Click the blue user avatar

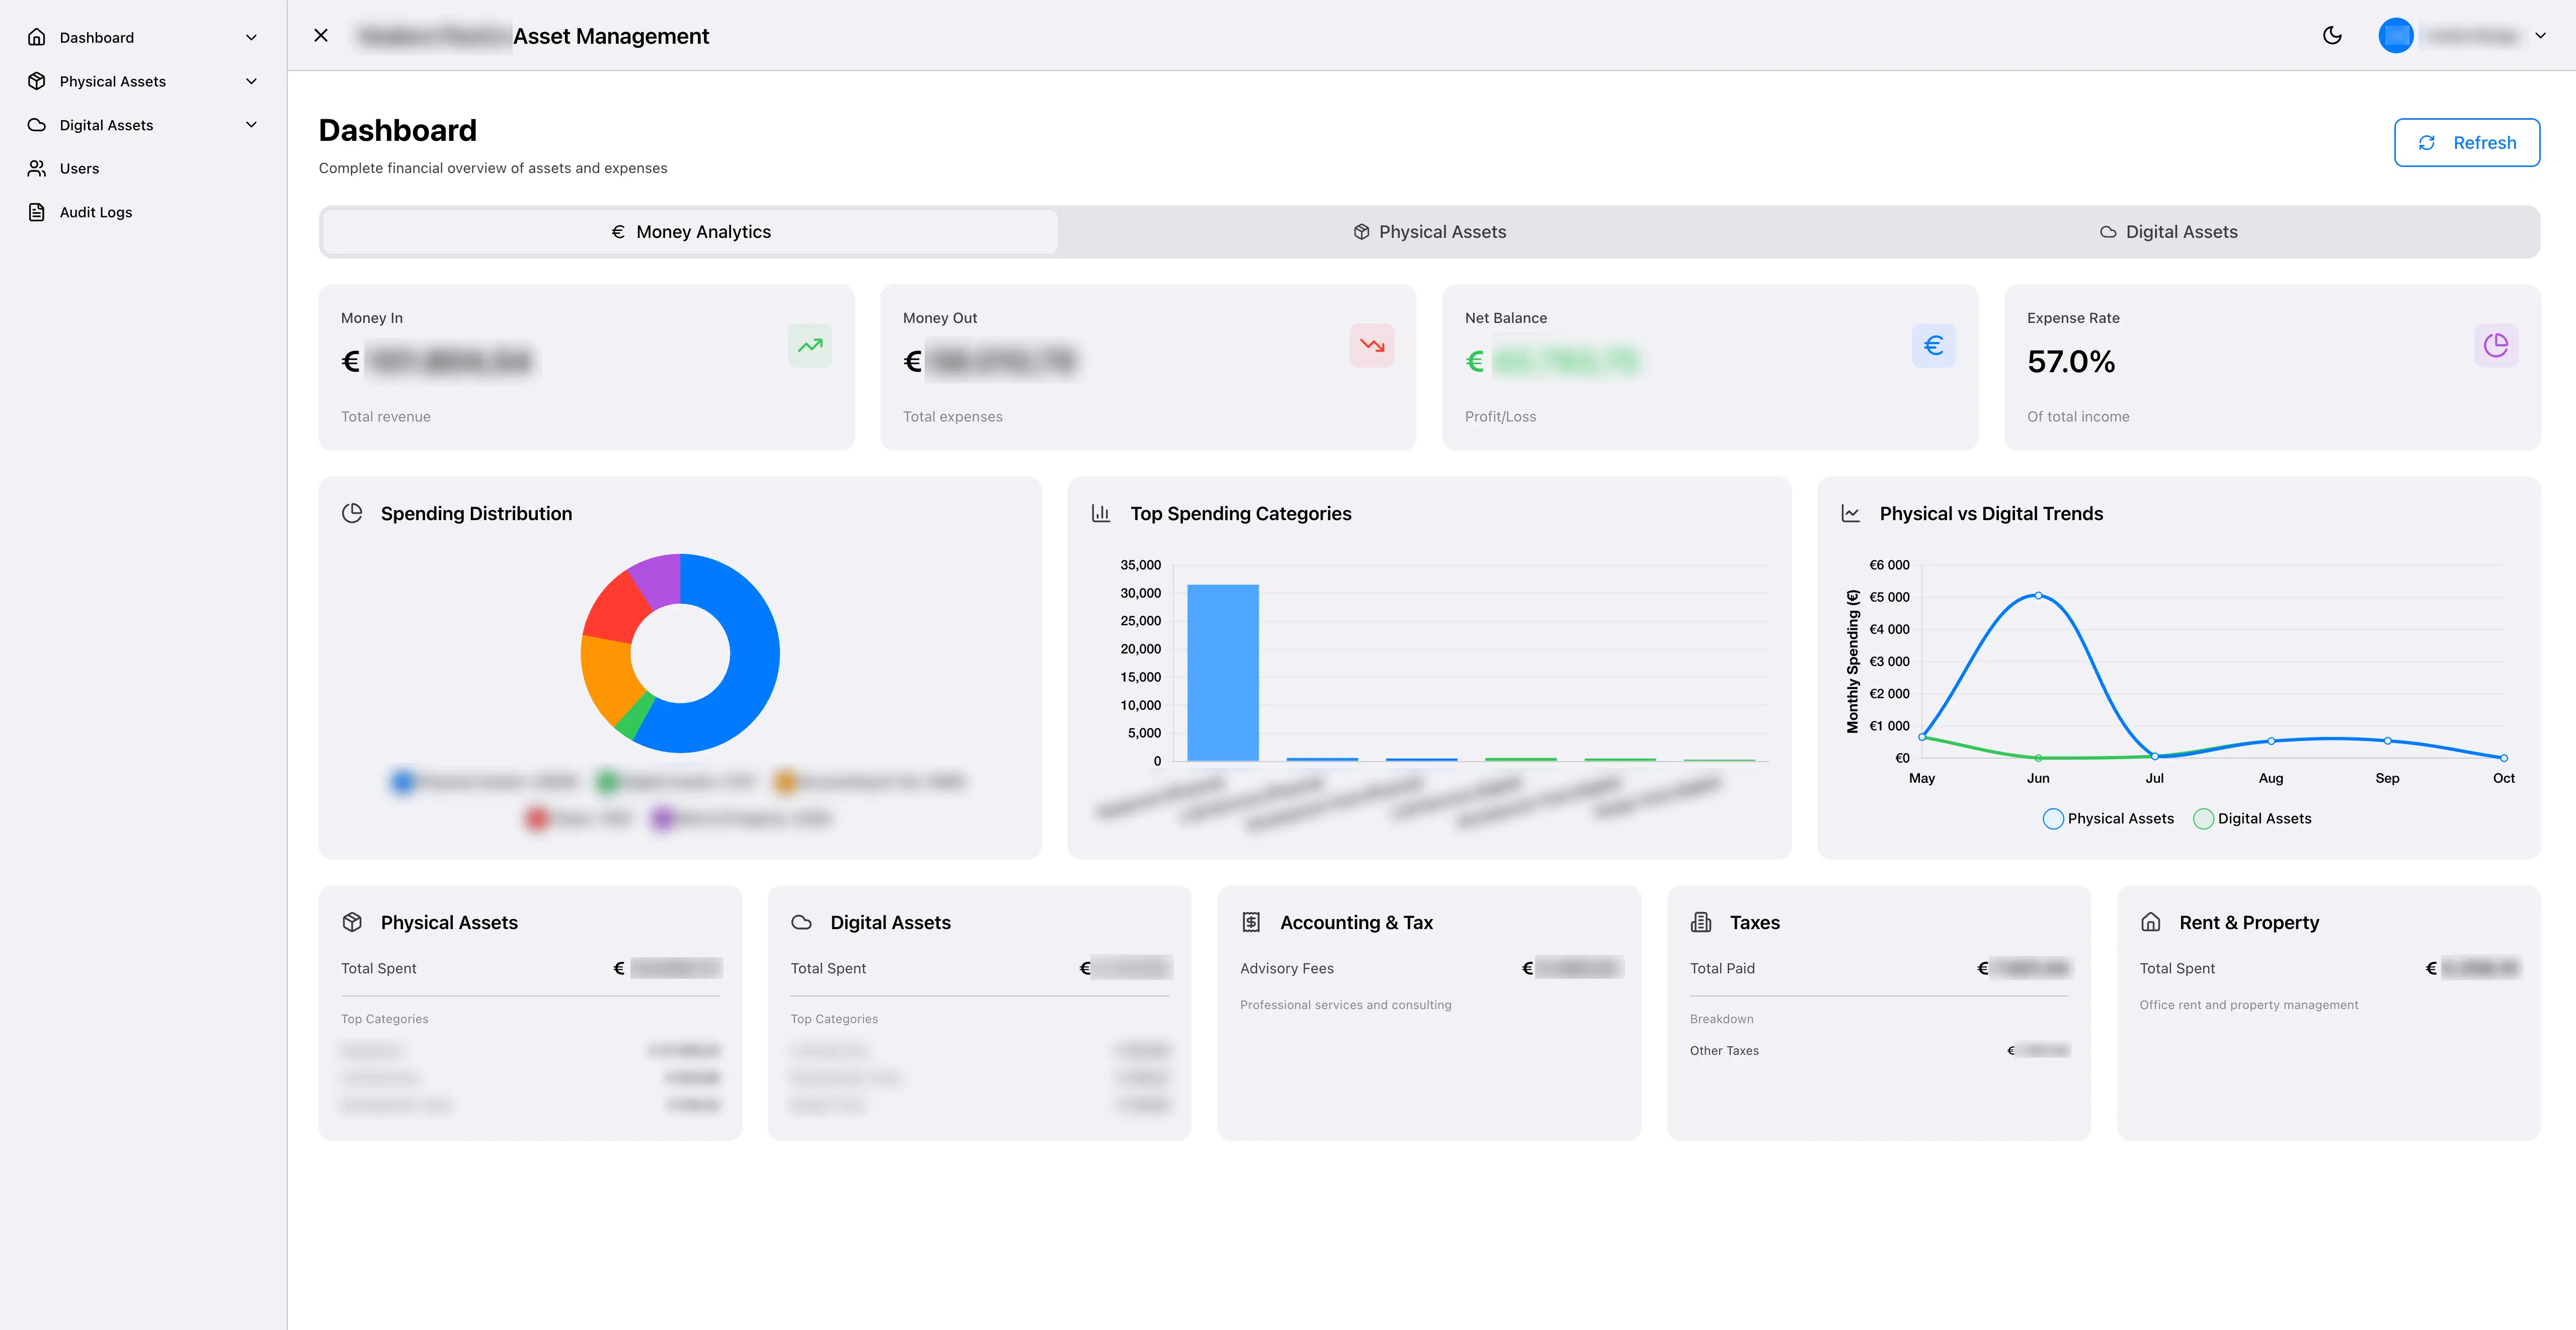click(x=2395, y=36)
